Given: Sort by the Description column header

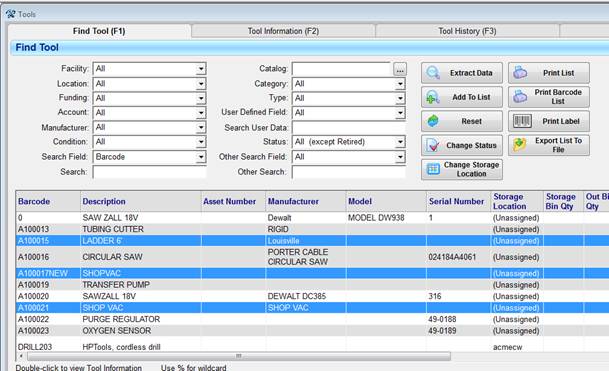Looking at the screenshot, I should click(x=141, y=201).
